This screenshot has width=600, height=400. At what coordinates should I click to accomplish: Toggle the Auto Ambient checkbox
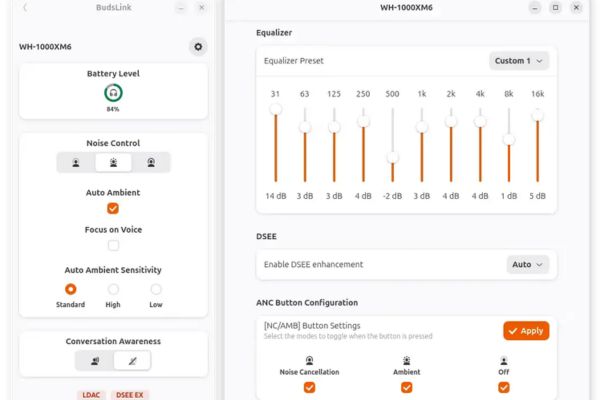113,208
